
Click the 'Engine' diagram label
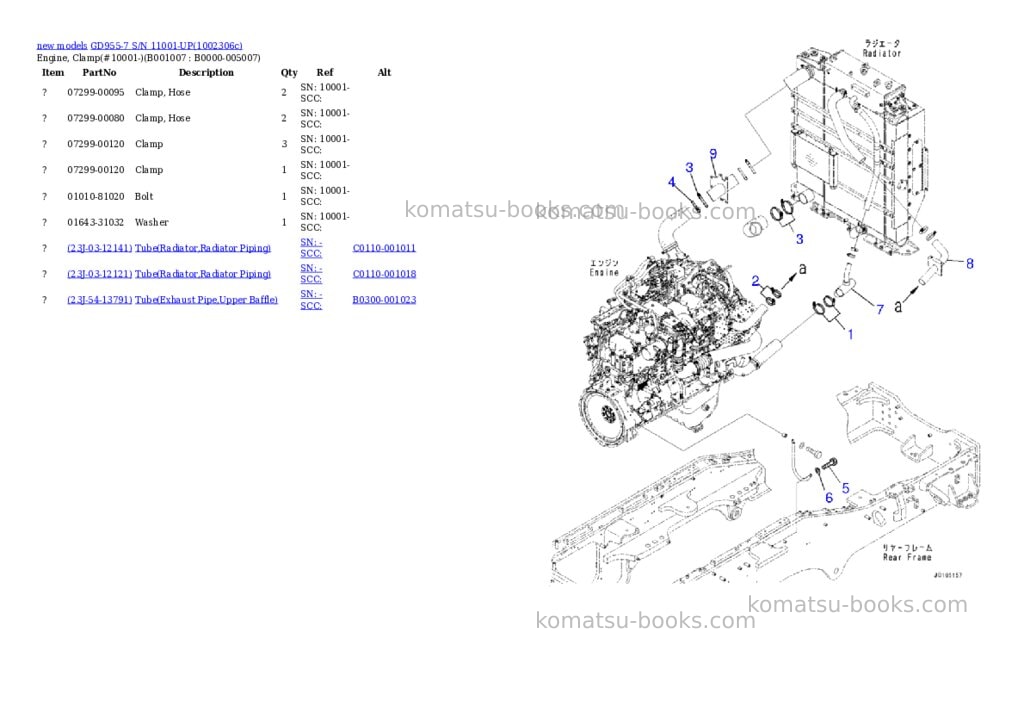(x=604, y=272)
